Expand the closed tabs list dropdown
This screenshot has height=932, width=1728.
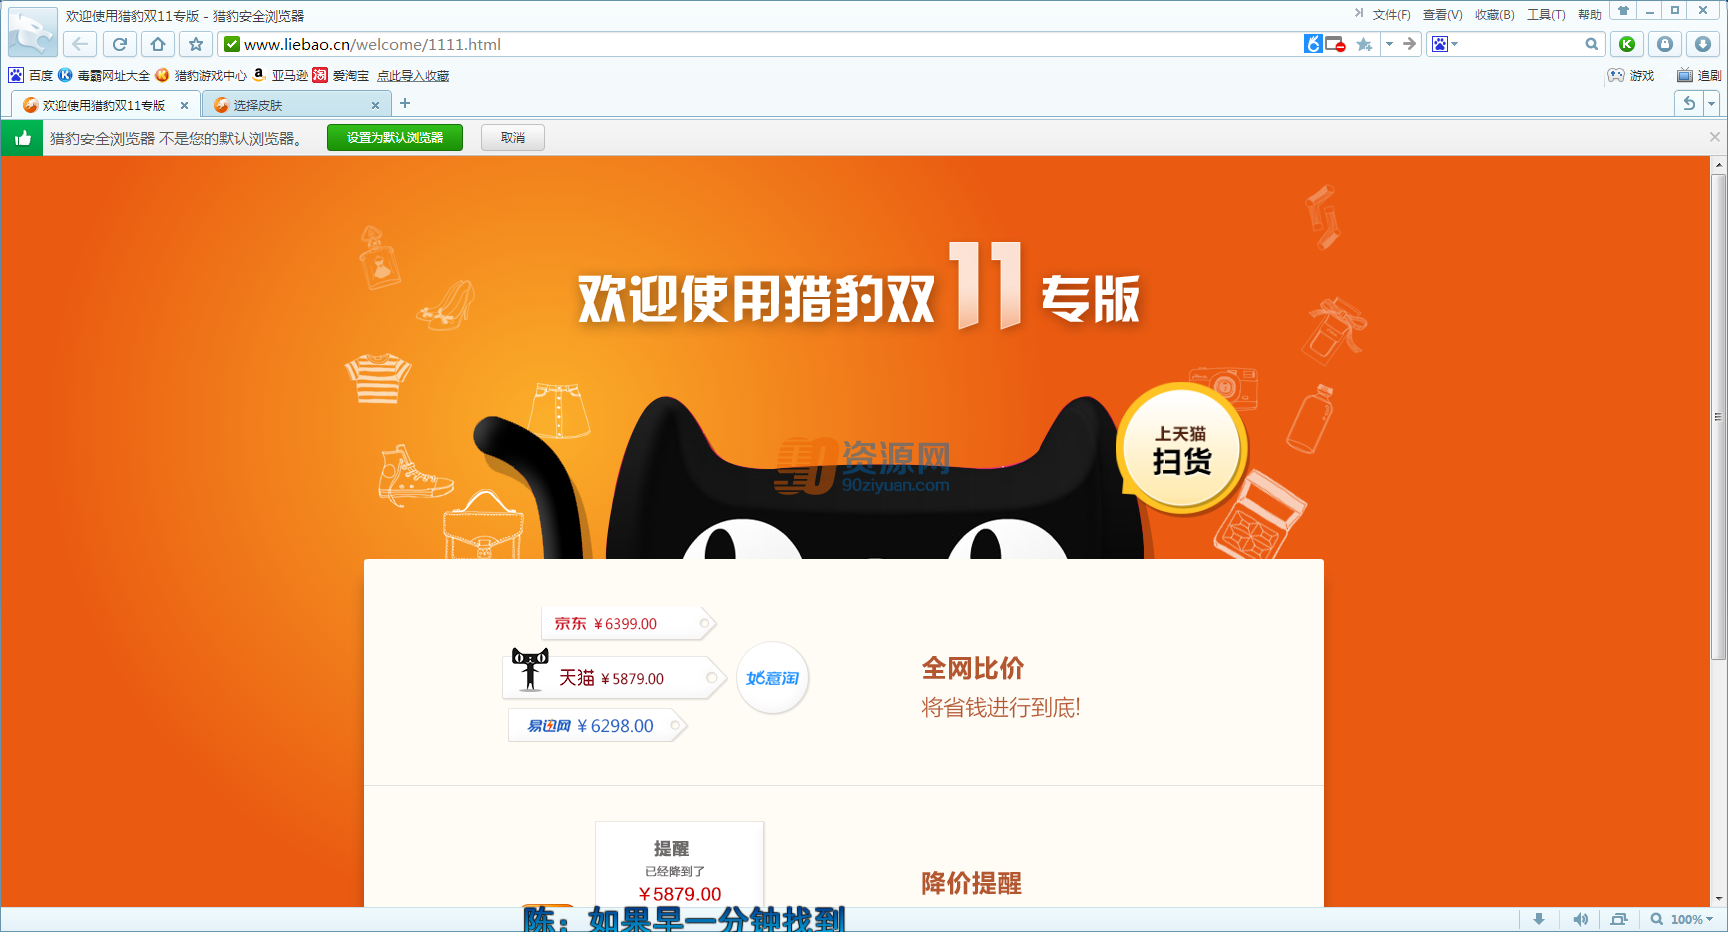1711,103
